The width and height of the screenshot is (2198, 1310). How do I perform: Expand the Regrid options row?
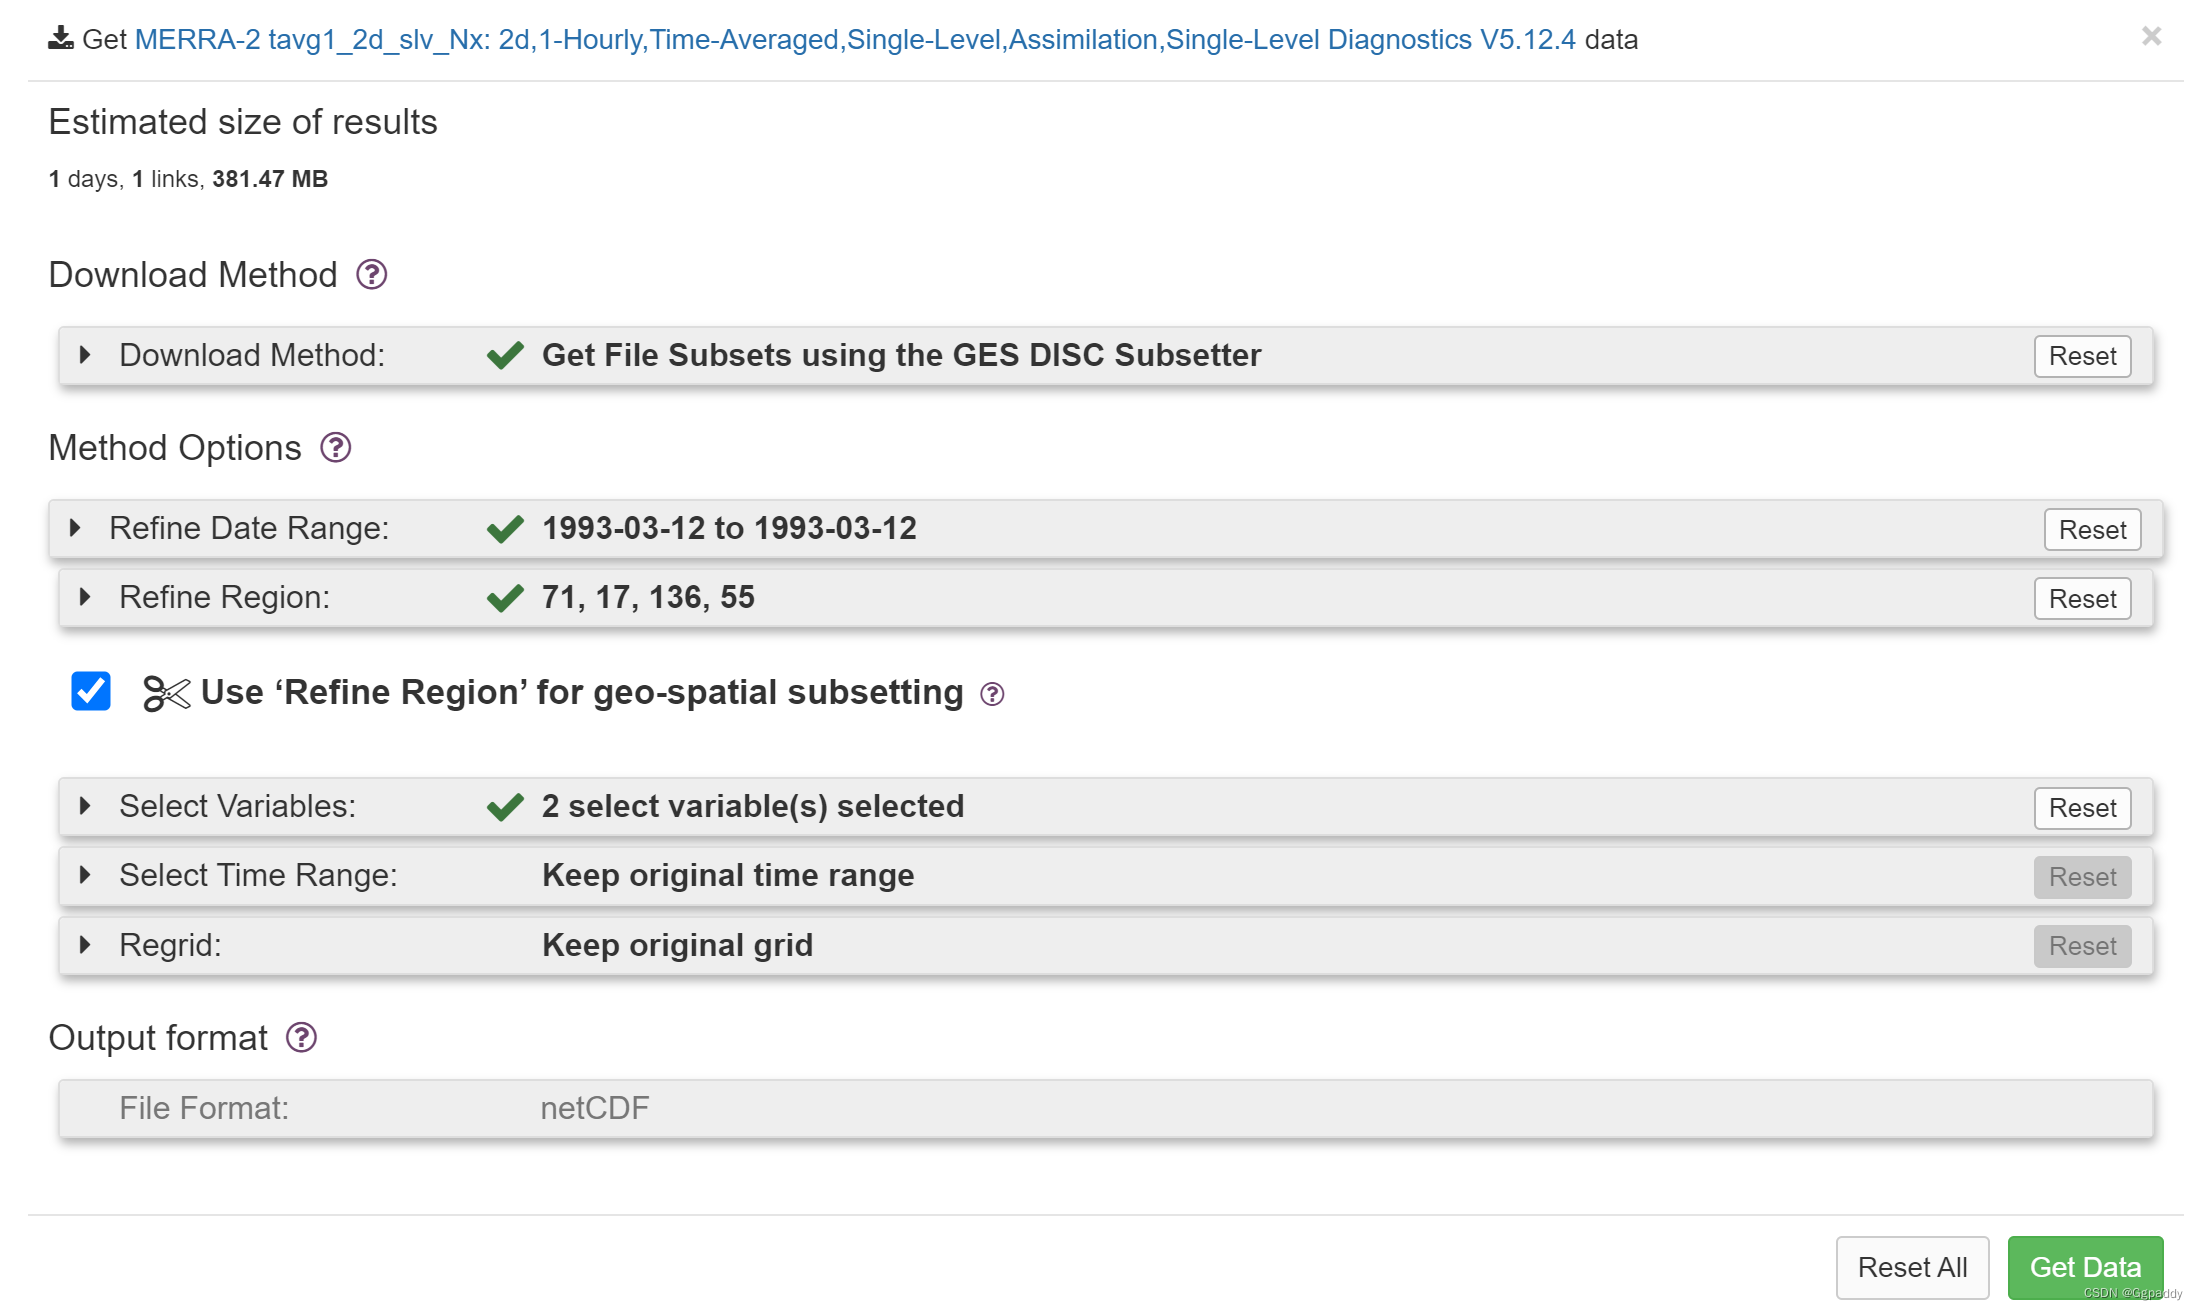(x=85, y=944)
